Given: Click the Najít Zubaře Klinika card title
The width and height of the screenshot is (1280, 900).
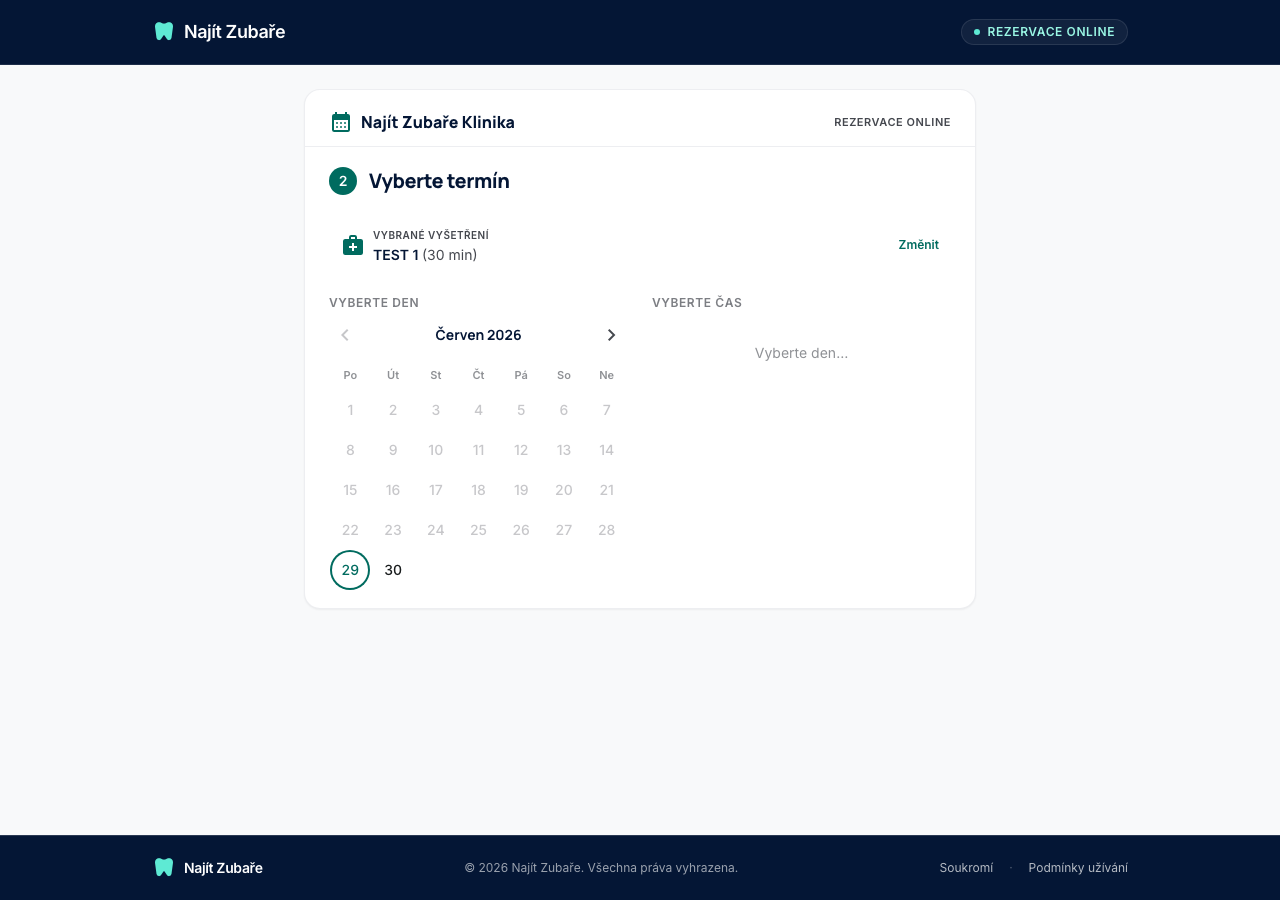Looking at the screenshot, I should (x=438, y=122).
